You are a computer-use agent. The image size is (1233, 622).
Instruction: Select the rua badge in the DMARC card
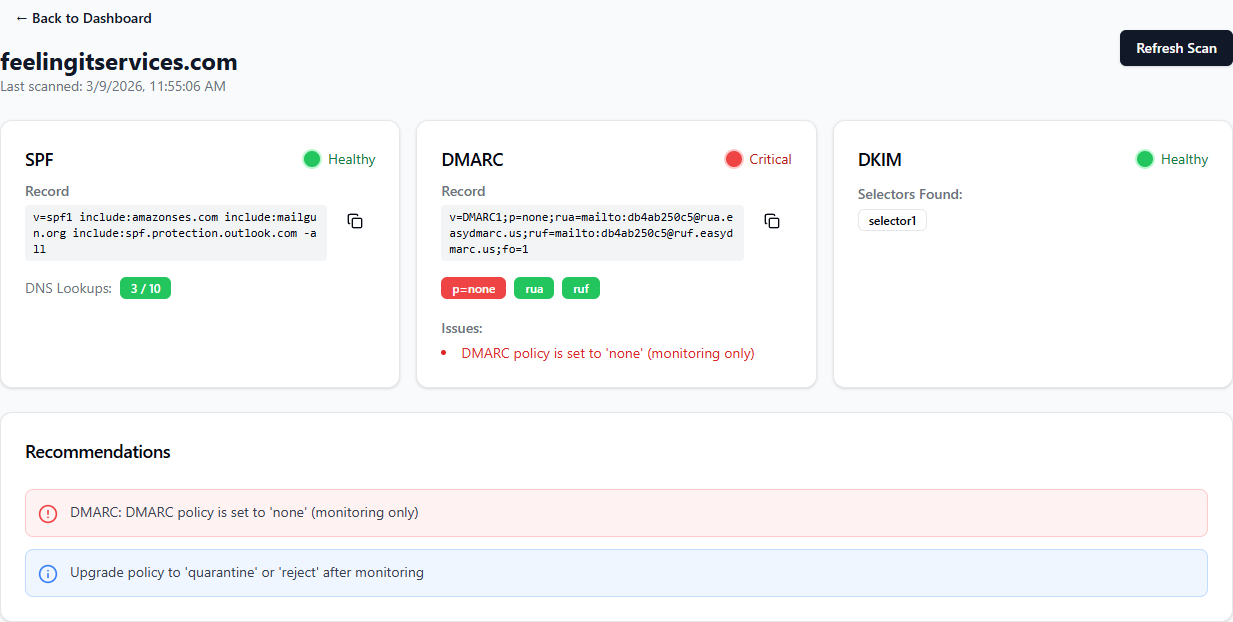coord(533,288)
